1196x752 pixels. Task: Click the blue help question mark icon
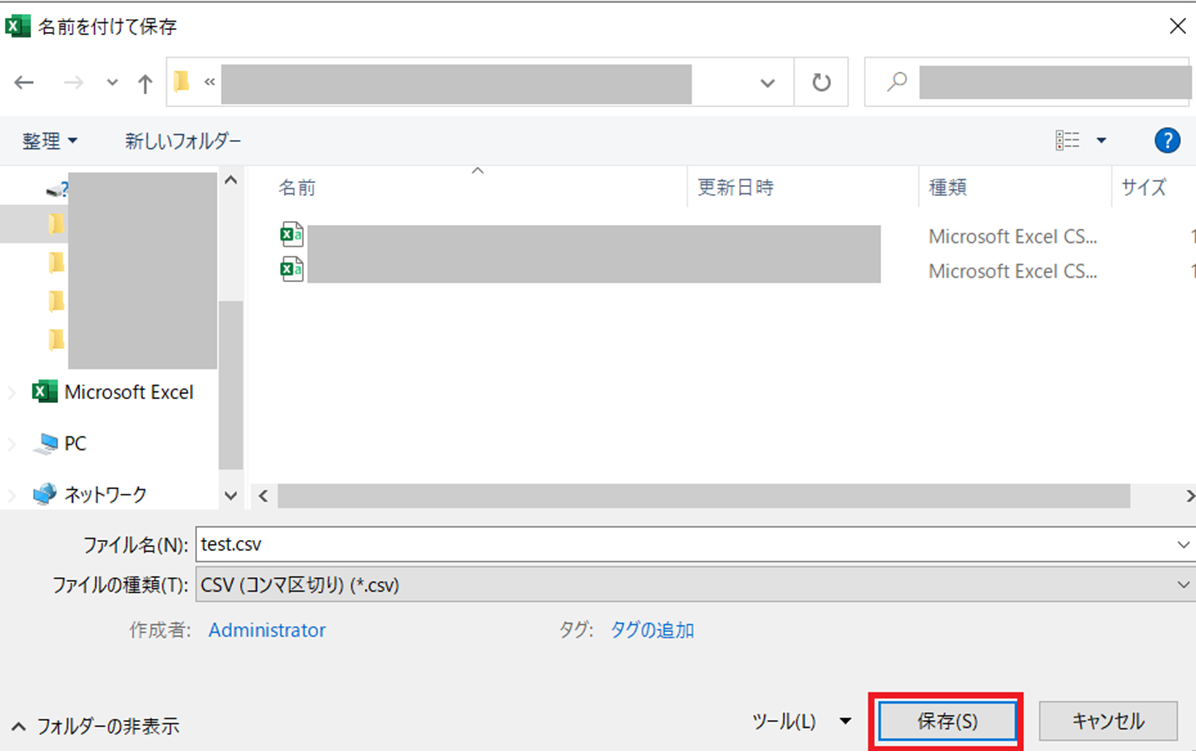[1167, 141]
